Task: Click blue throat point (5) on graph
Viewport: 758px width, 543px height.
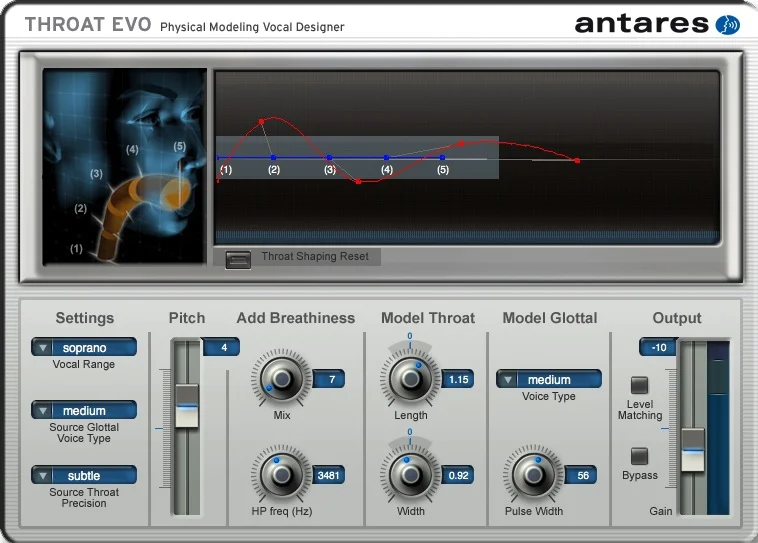Action: [x=442, y=158]
